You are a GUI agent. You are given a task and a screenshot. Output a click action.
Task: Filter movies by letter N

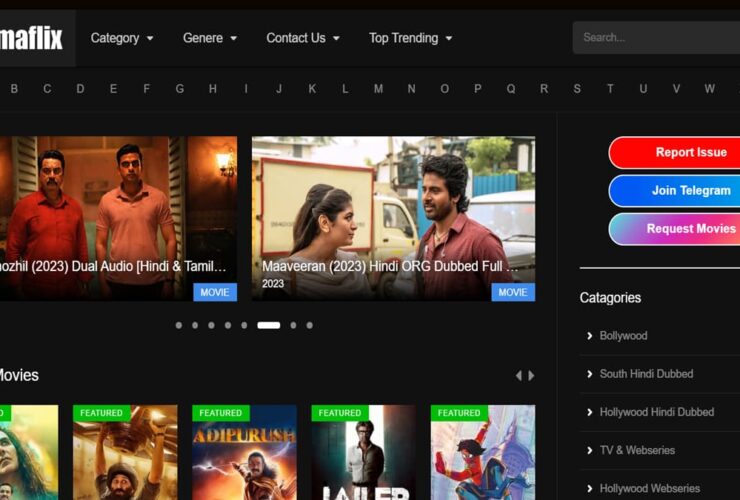point(412,89)
